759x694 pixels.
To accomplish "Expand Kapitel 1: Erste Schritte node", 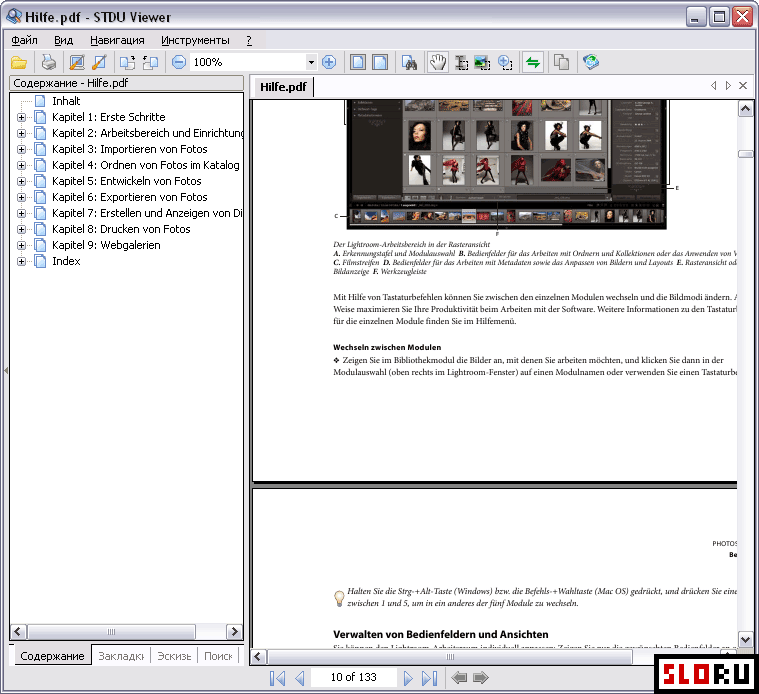I will pyautogui.click(x=21, y=117).
